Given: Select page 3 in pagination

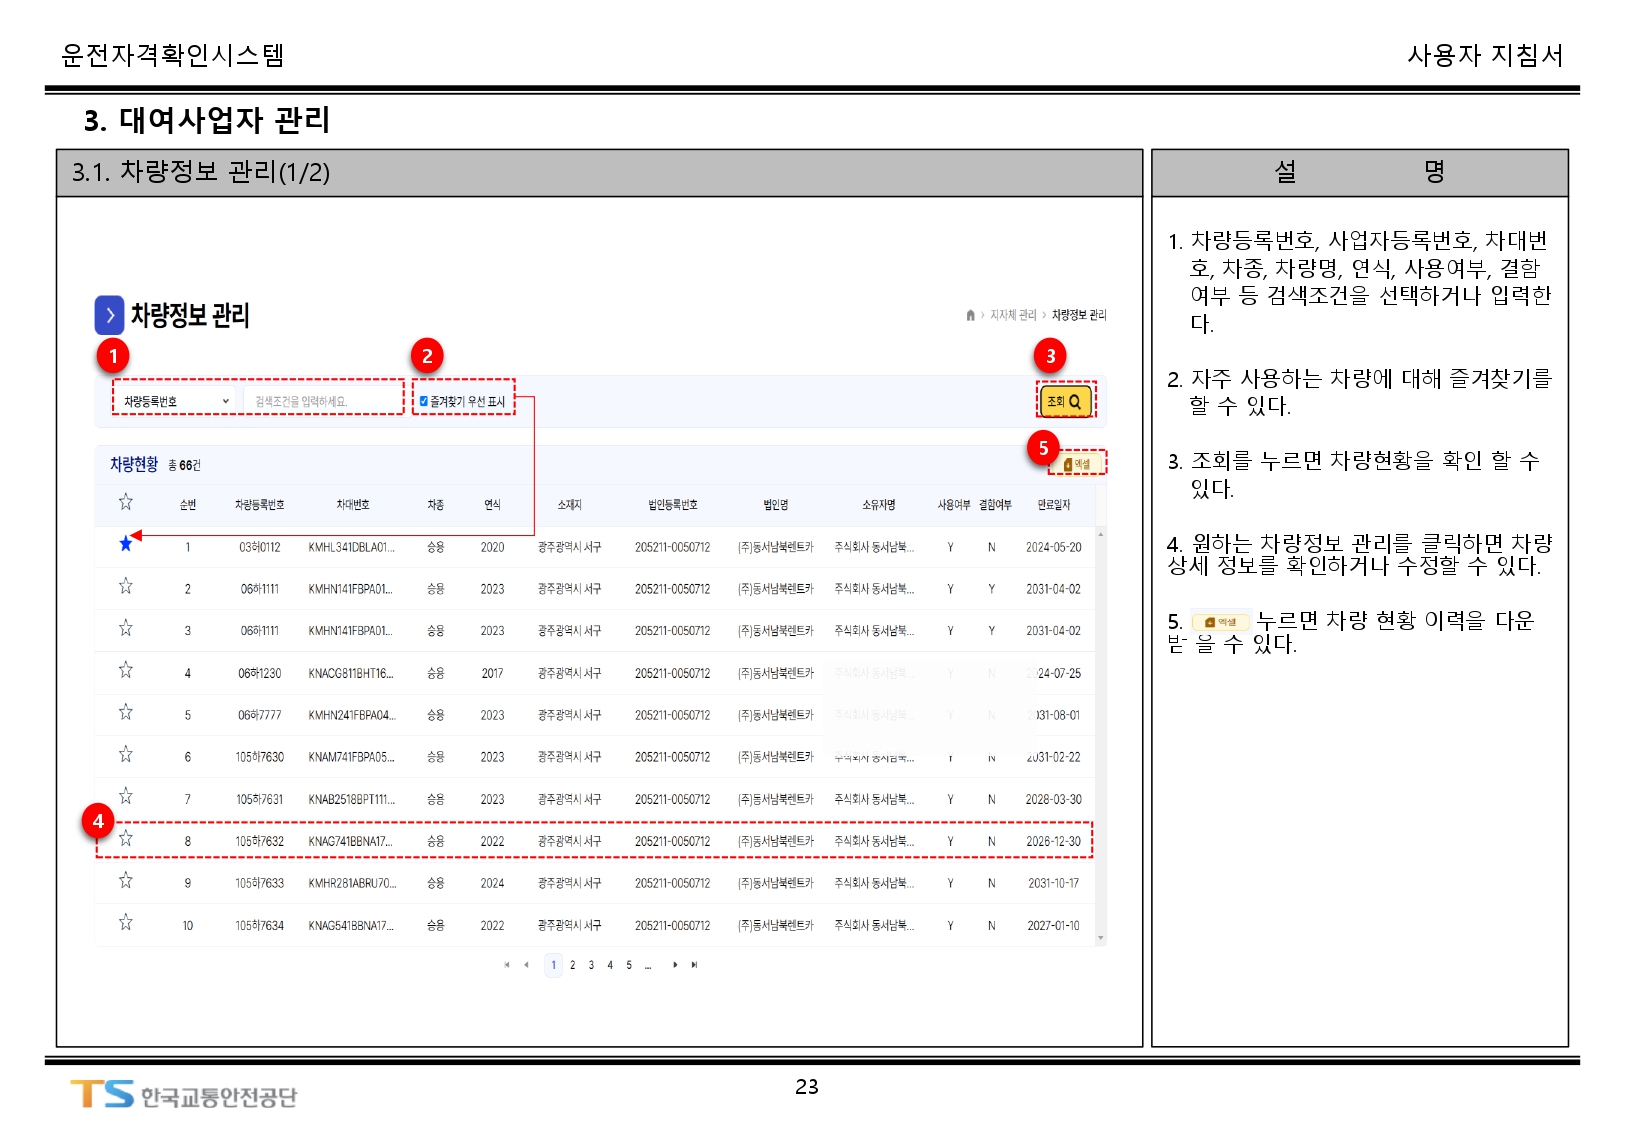Looking at the screenshot, I should coord(591,965).
